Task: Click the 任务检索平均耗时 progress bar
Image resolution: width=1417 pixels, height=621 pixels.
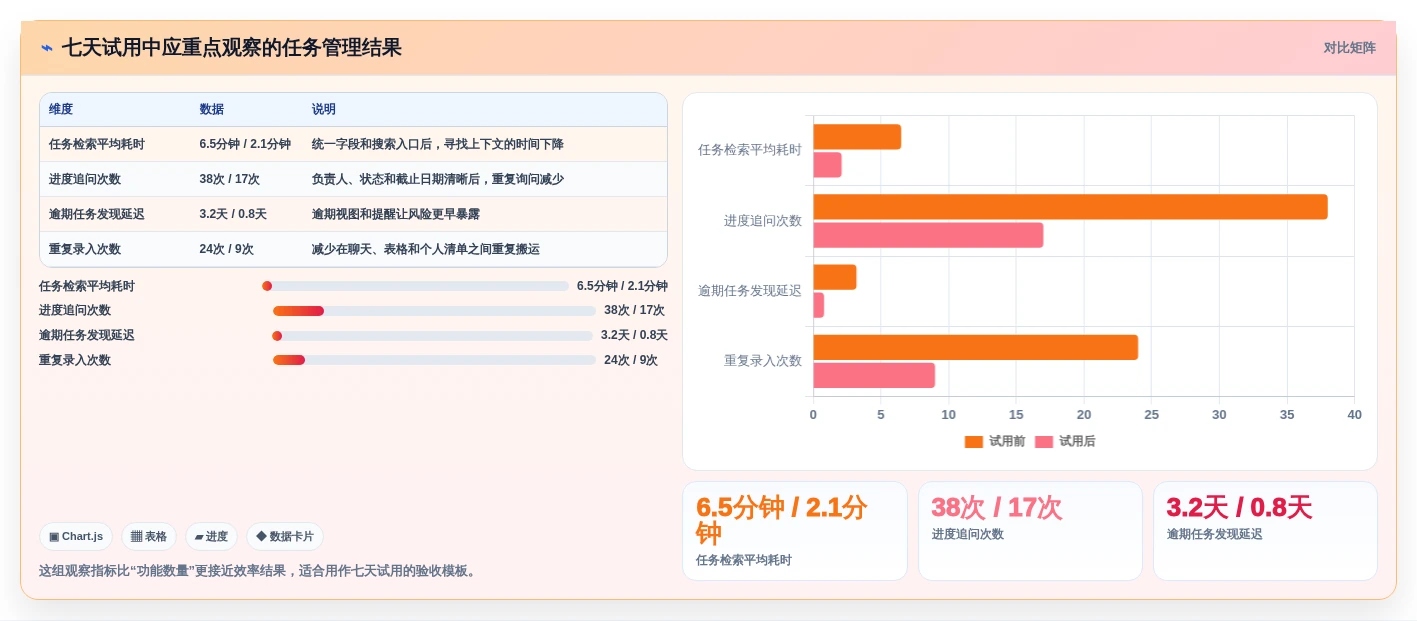Action: tap(415, 286)
